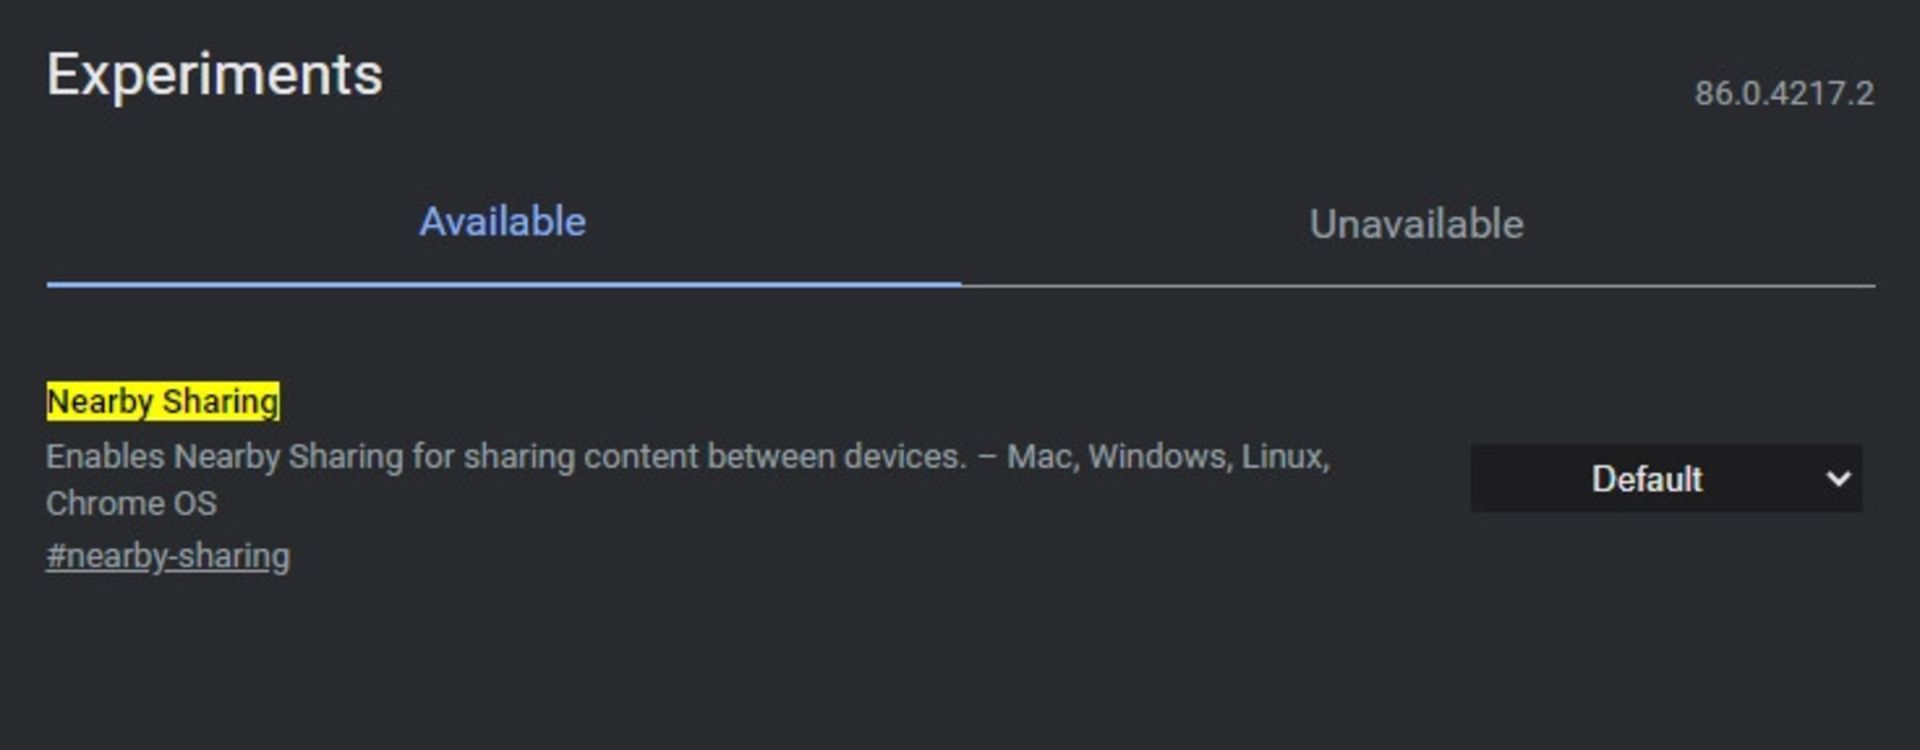Screen dimensions: 1920x750
Task: Open the Default dropdown for Nearby Sharing
Action: (1665, 479)
